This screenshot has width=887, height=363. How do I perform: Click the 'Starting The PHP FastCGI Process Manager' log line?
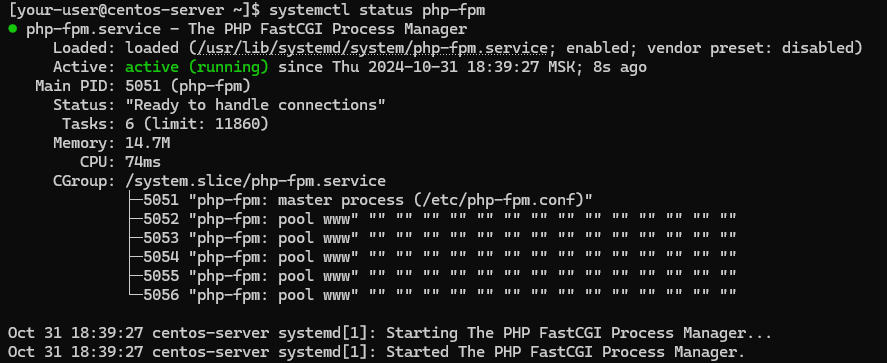pos(390,333)
